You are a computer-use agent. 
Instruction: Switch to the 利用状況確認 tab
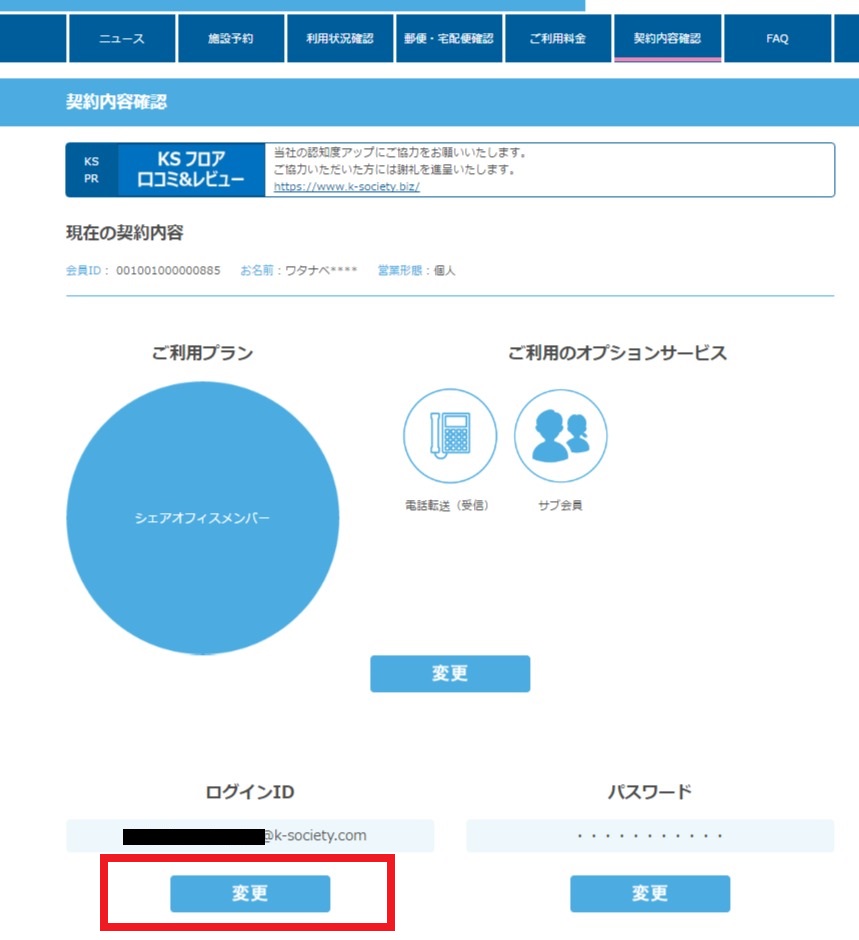tap(340, 39)
